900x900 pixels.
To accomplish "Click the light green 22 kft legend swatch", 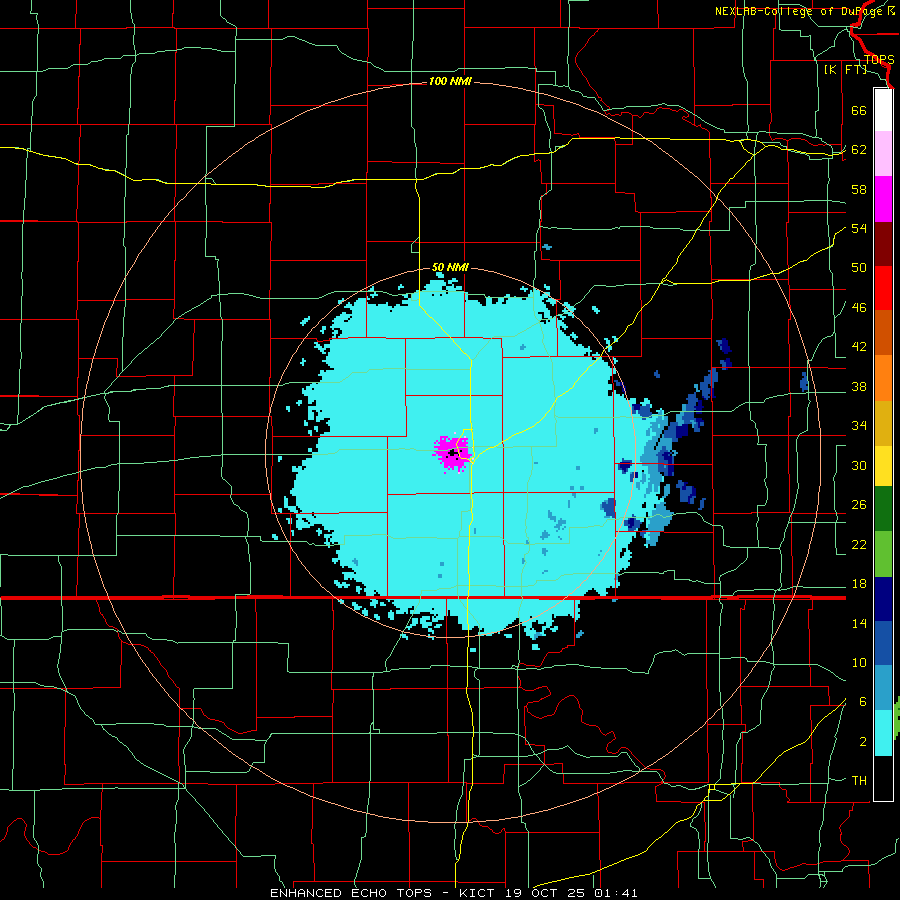I will [x=883, y=553].
